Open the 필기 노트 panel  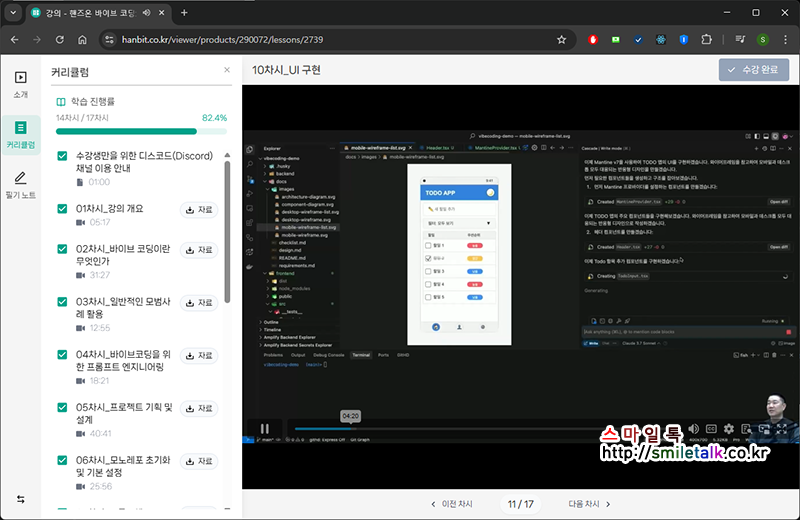point(21,185)
